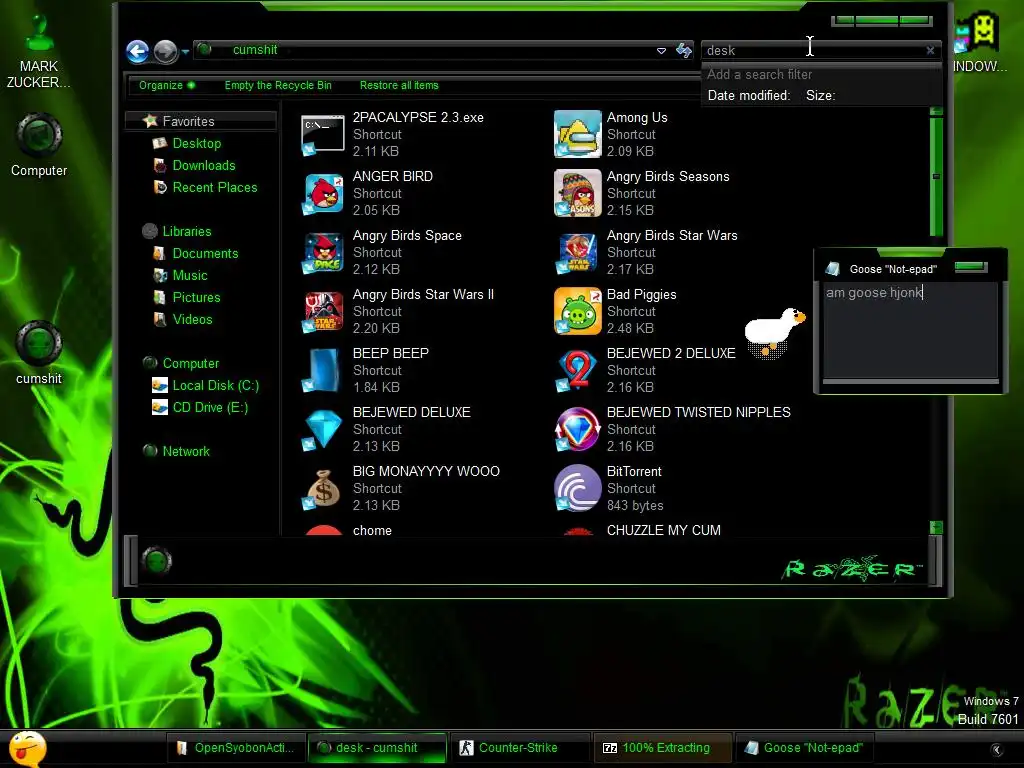Click the Start button smiley orb
Image resolution: width=1024 pixels, height=768 pixels.
[x=27, y=748]
